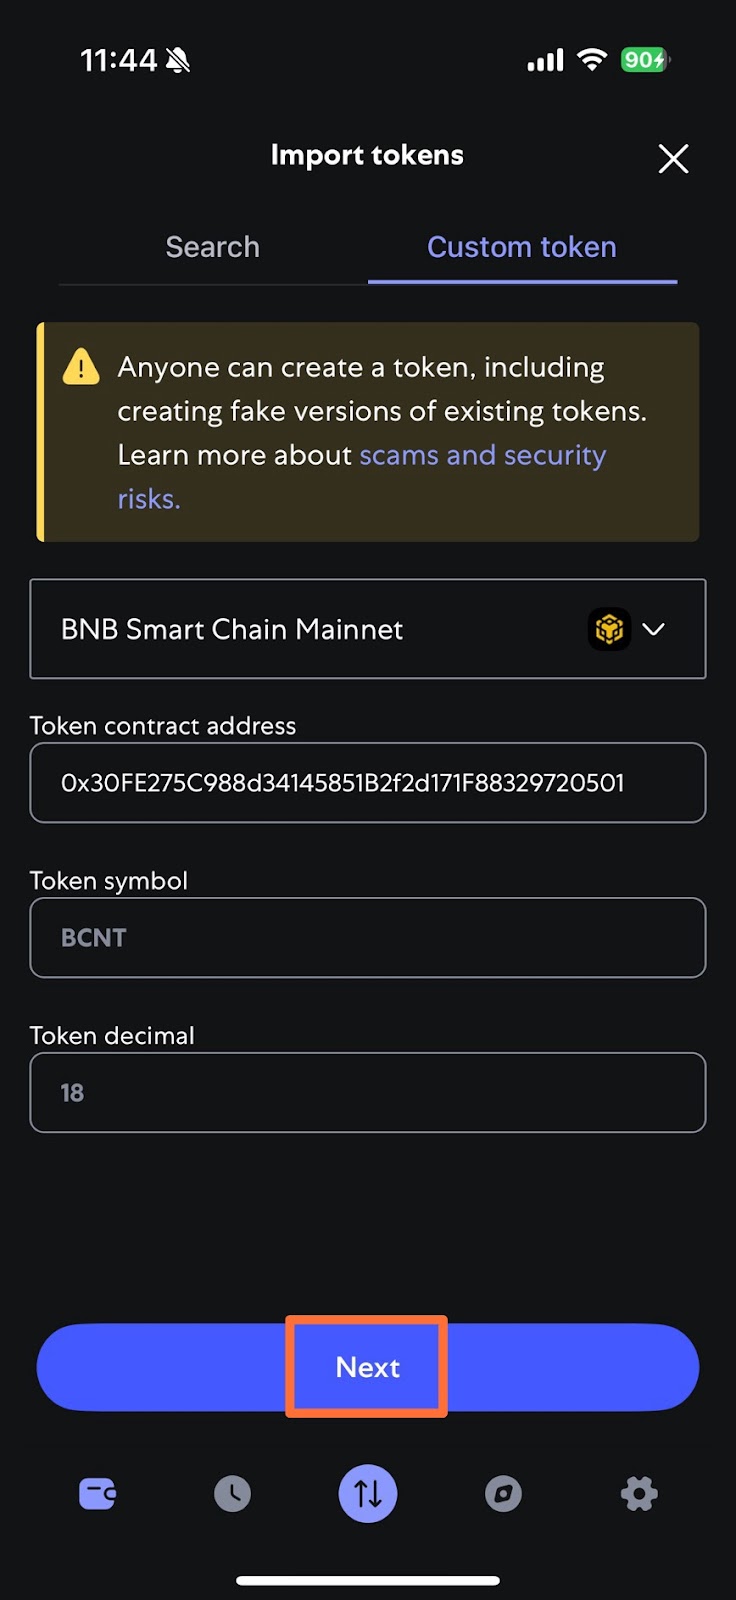
Task: Tap the yellow warning triangle icon
Action: pyautogui.click(x=81, y=367)
